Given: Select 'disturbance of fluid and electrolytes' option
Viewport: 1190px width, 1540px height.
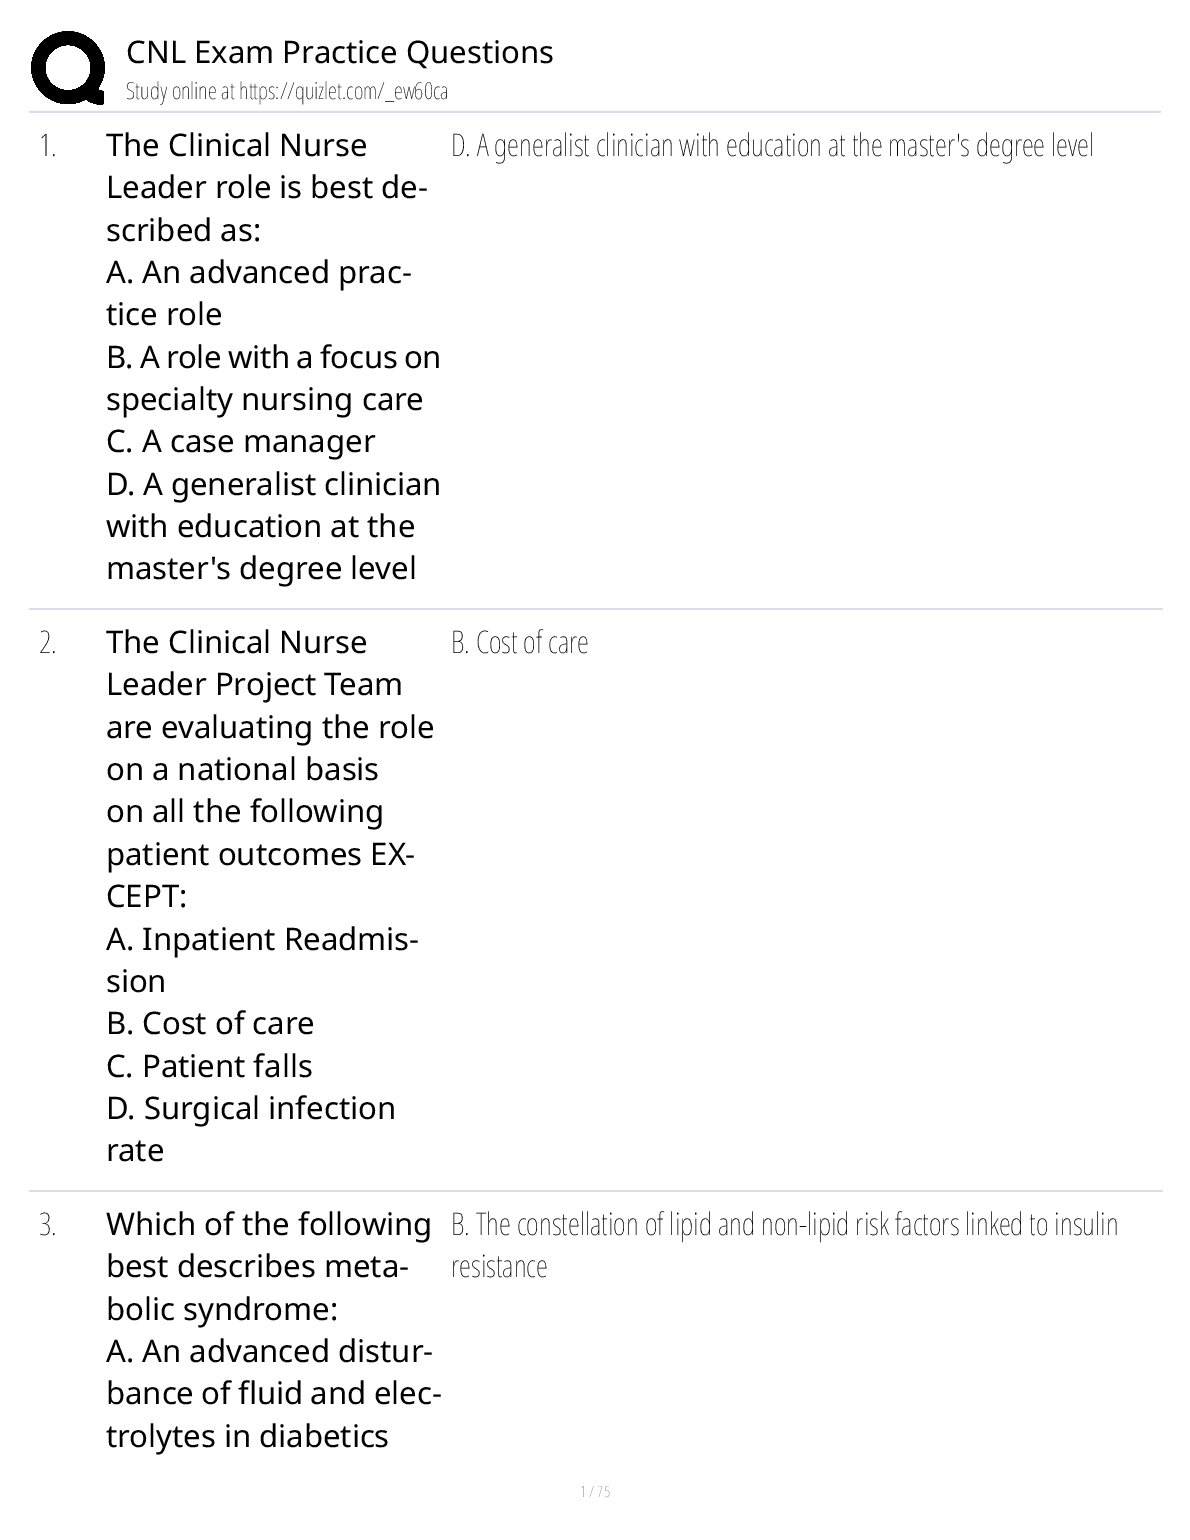Looking at the screenshot, I should pyautogui.click(x=273, y=1393).
